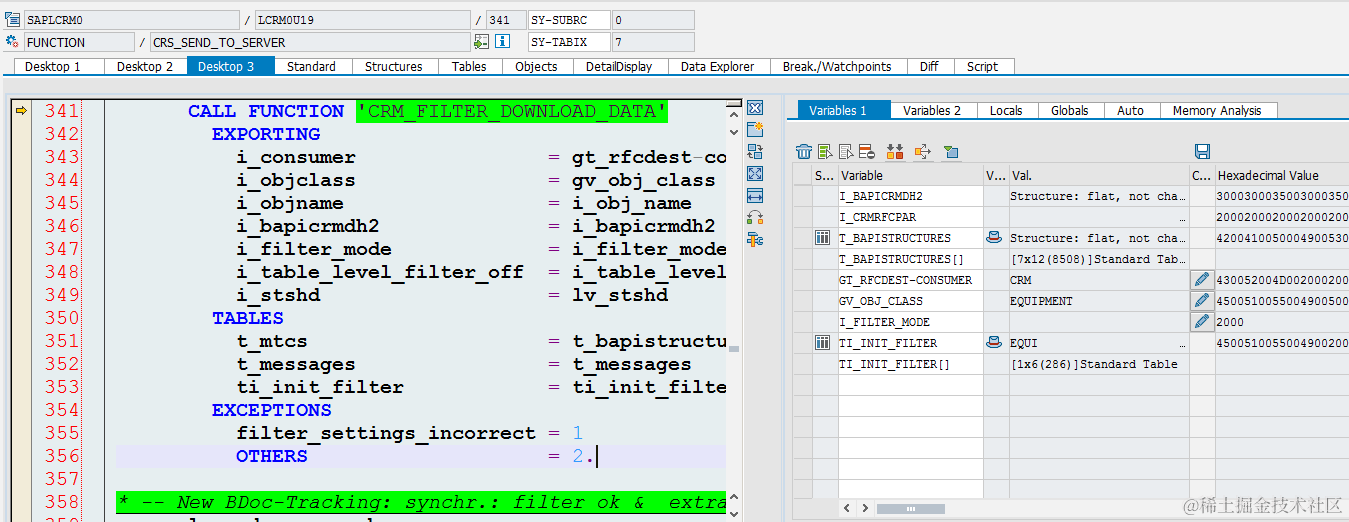
Task: Click the SY-TABIX variable field
Action: point(569,42)
